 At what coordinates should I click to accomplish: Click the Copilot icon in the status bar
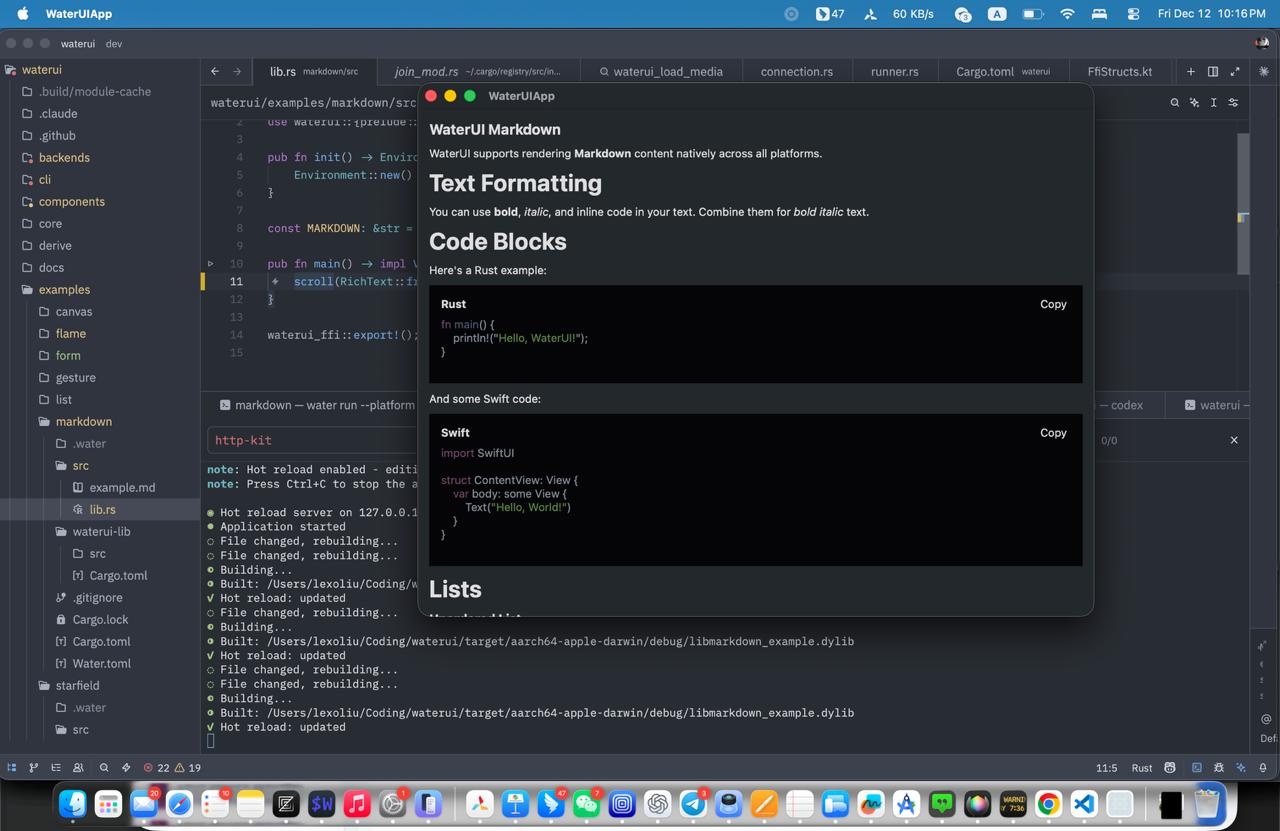(1170, 768)
